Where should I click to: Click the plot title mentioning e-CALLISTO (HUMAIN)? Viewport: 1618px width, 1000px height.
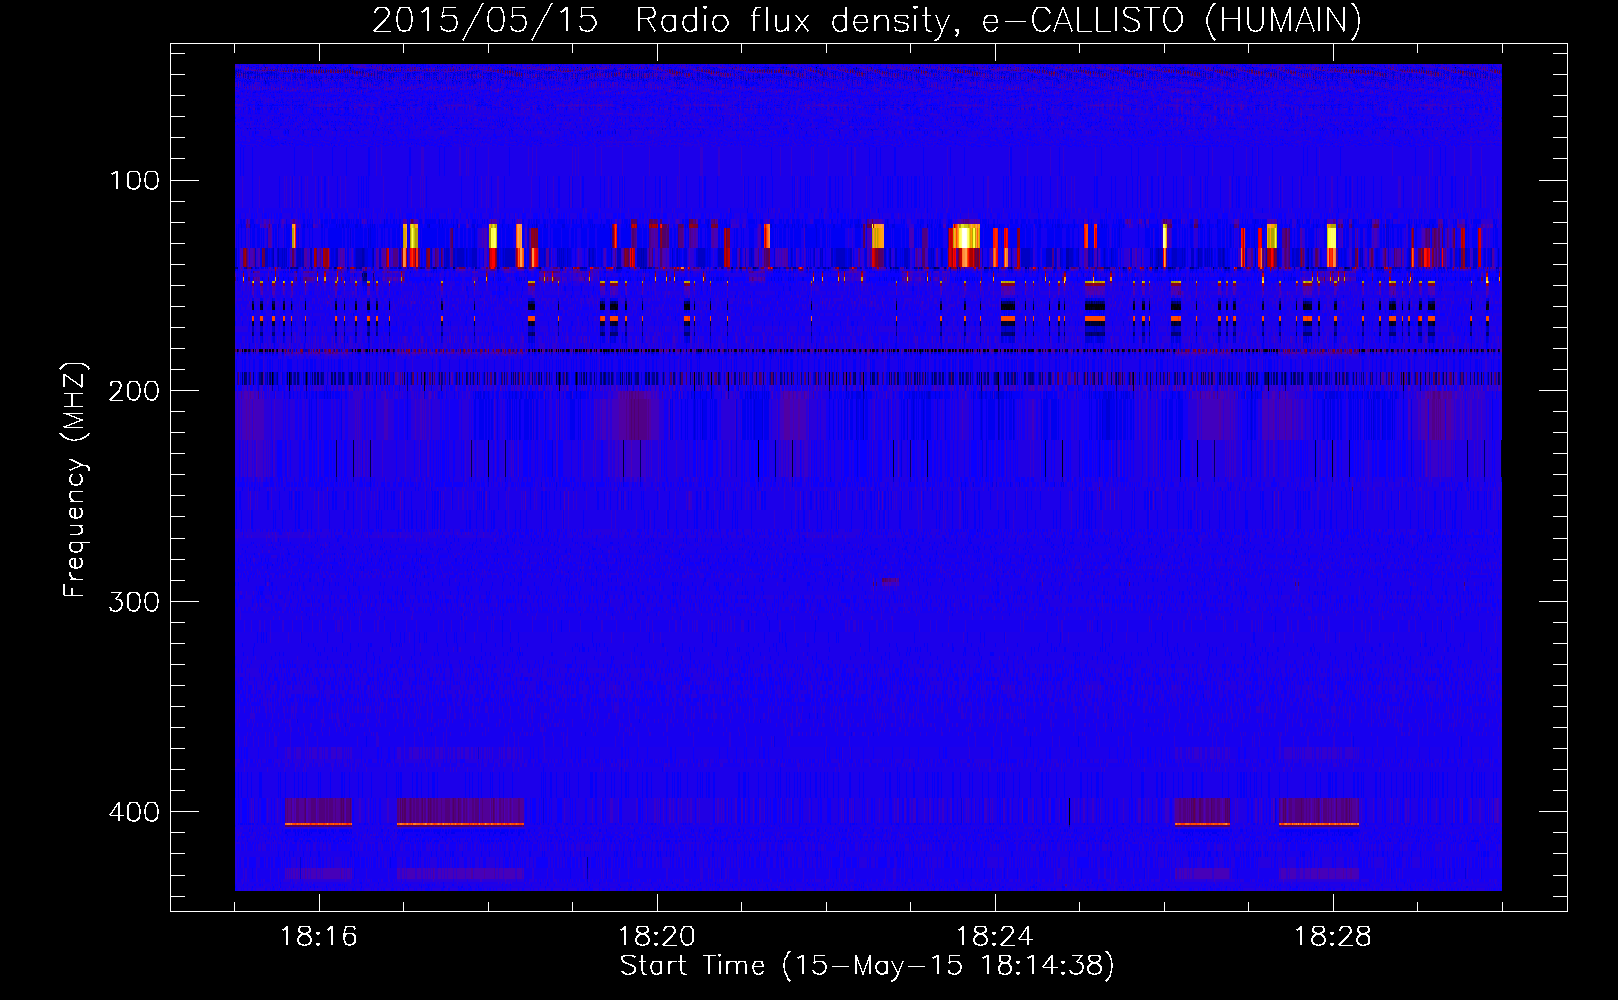867,20
